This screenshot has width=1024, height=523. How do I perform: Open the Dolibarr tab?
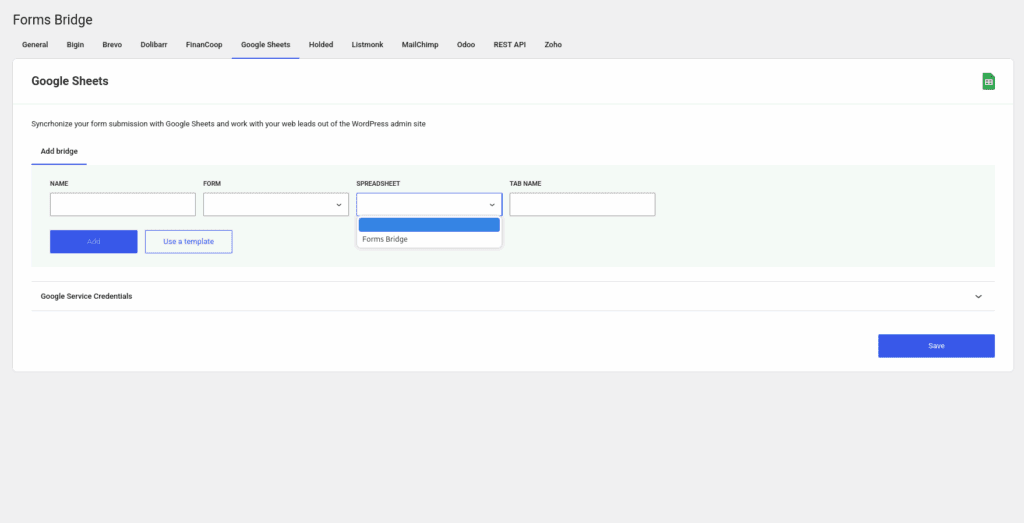tap(153, 45)
